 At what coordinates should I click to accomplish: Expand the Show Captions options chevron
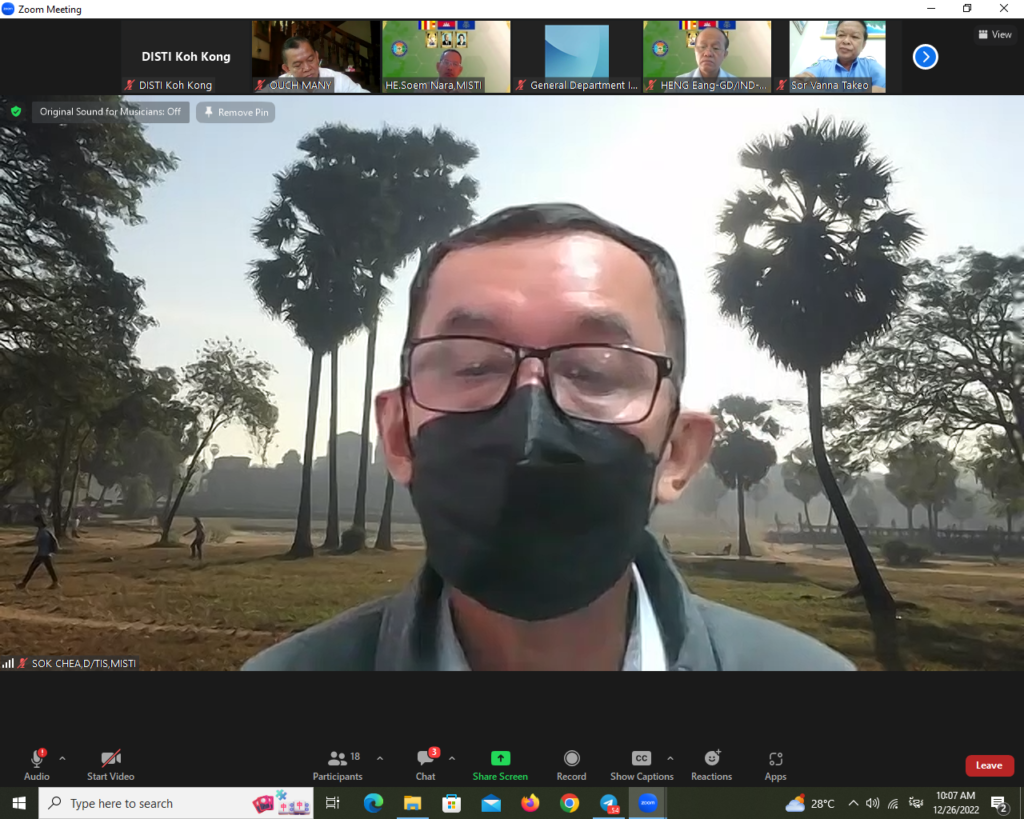tap(670, 758)
